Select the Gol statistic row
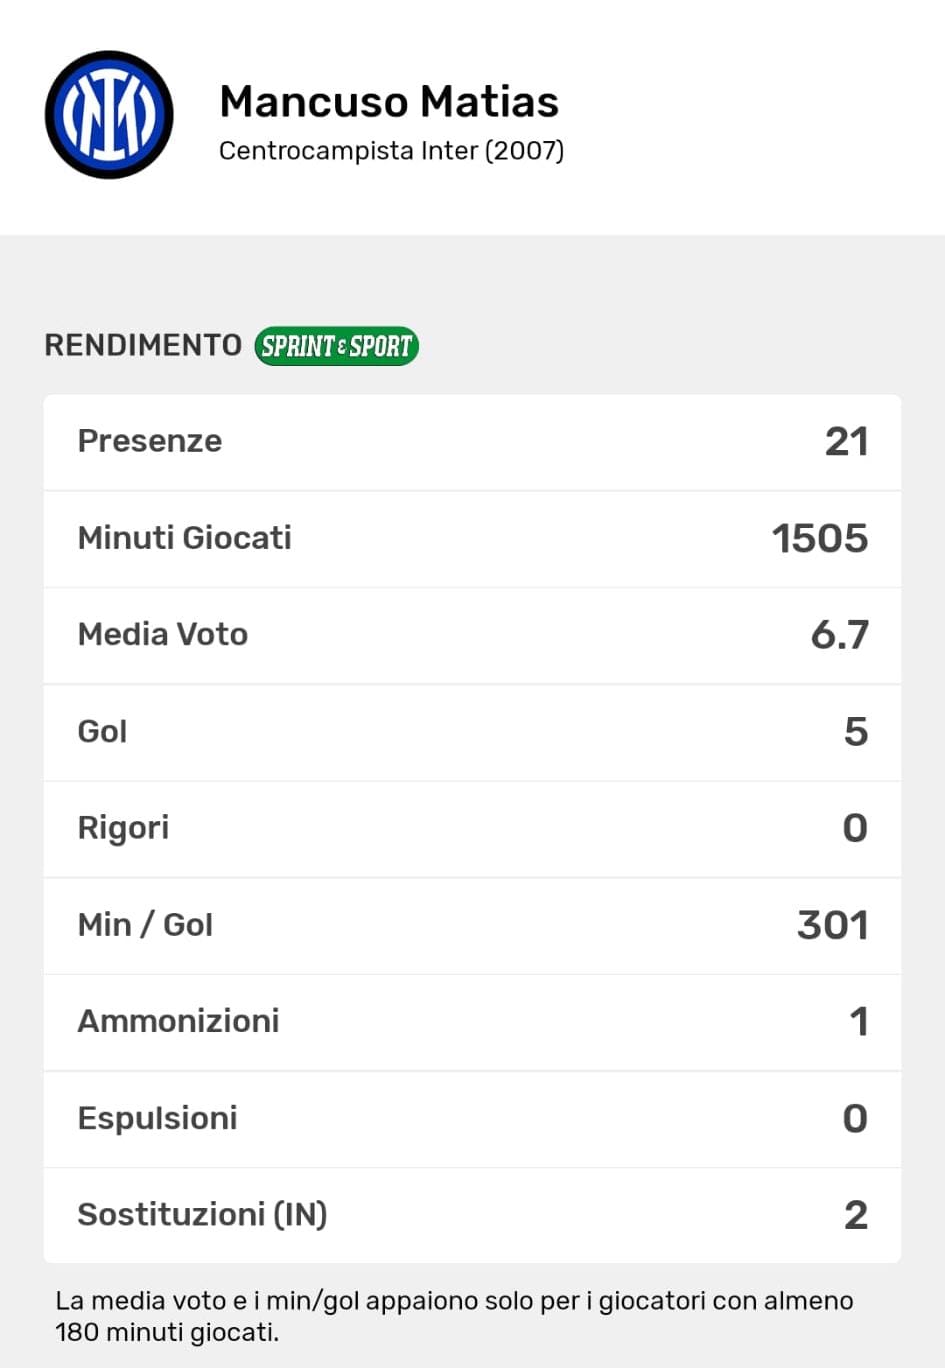Screen dimensions: 945x1368 pyautogui.click(x=472, y=732)
